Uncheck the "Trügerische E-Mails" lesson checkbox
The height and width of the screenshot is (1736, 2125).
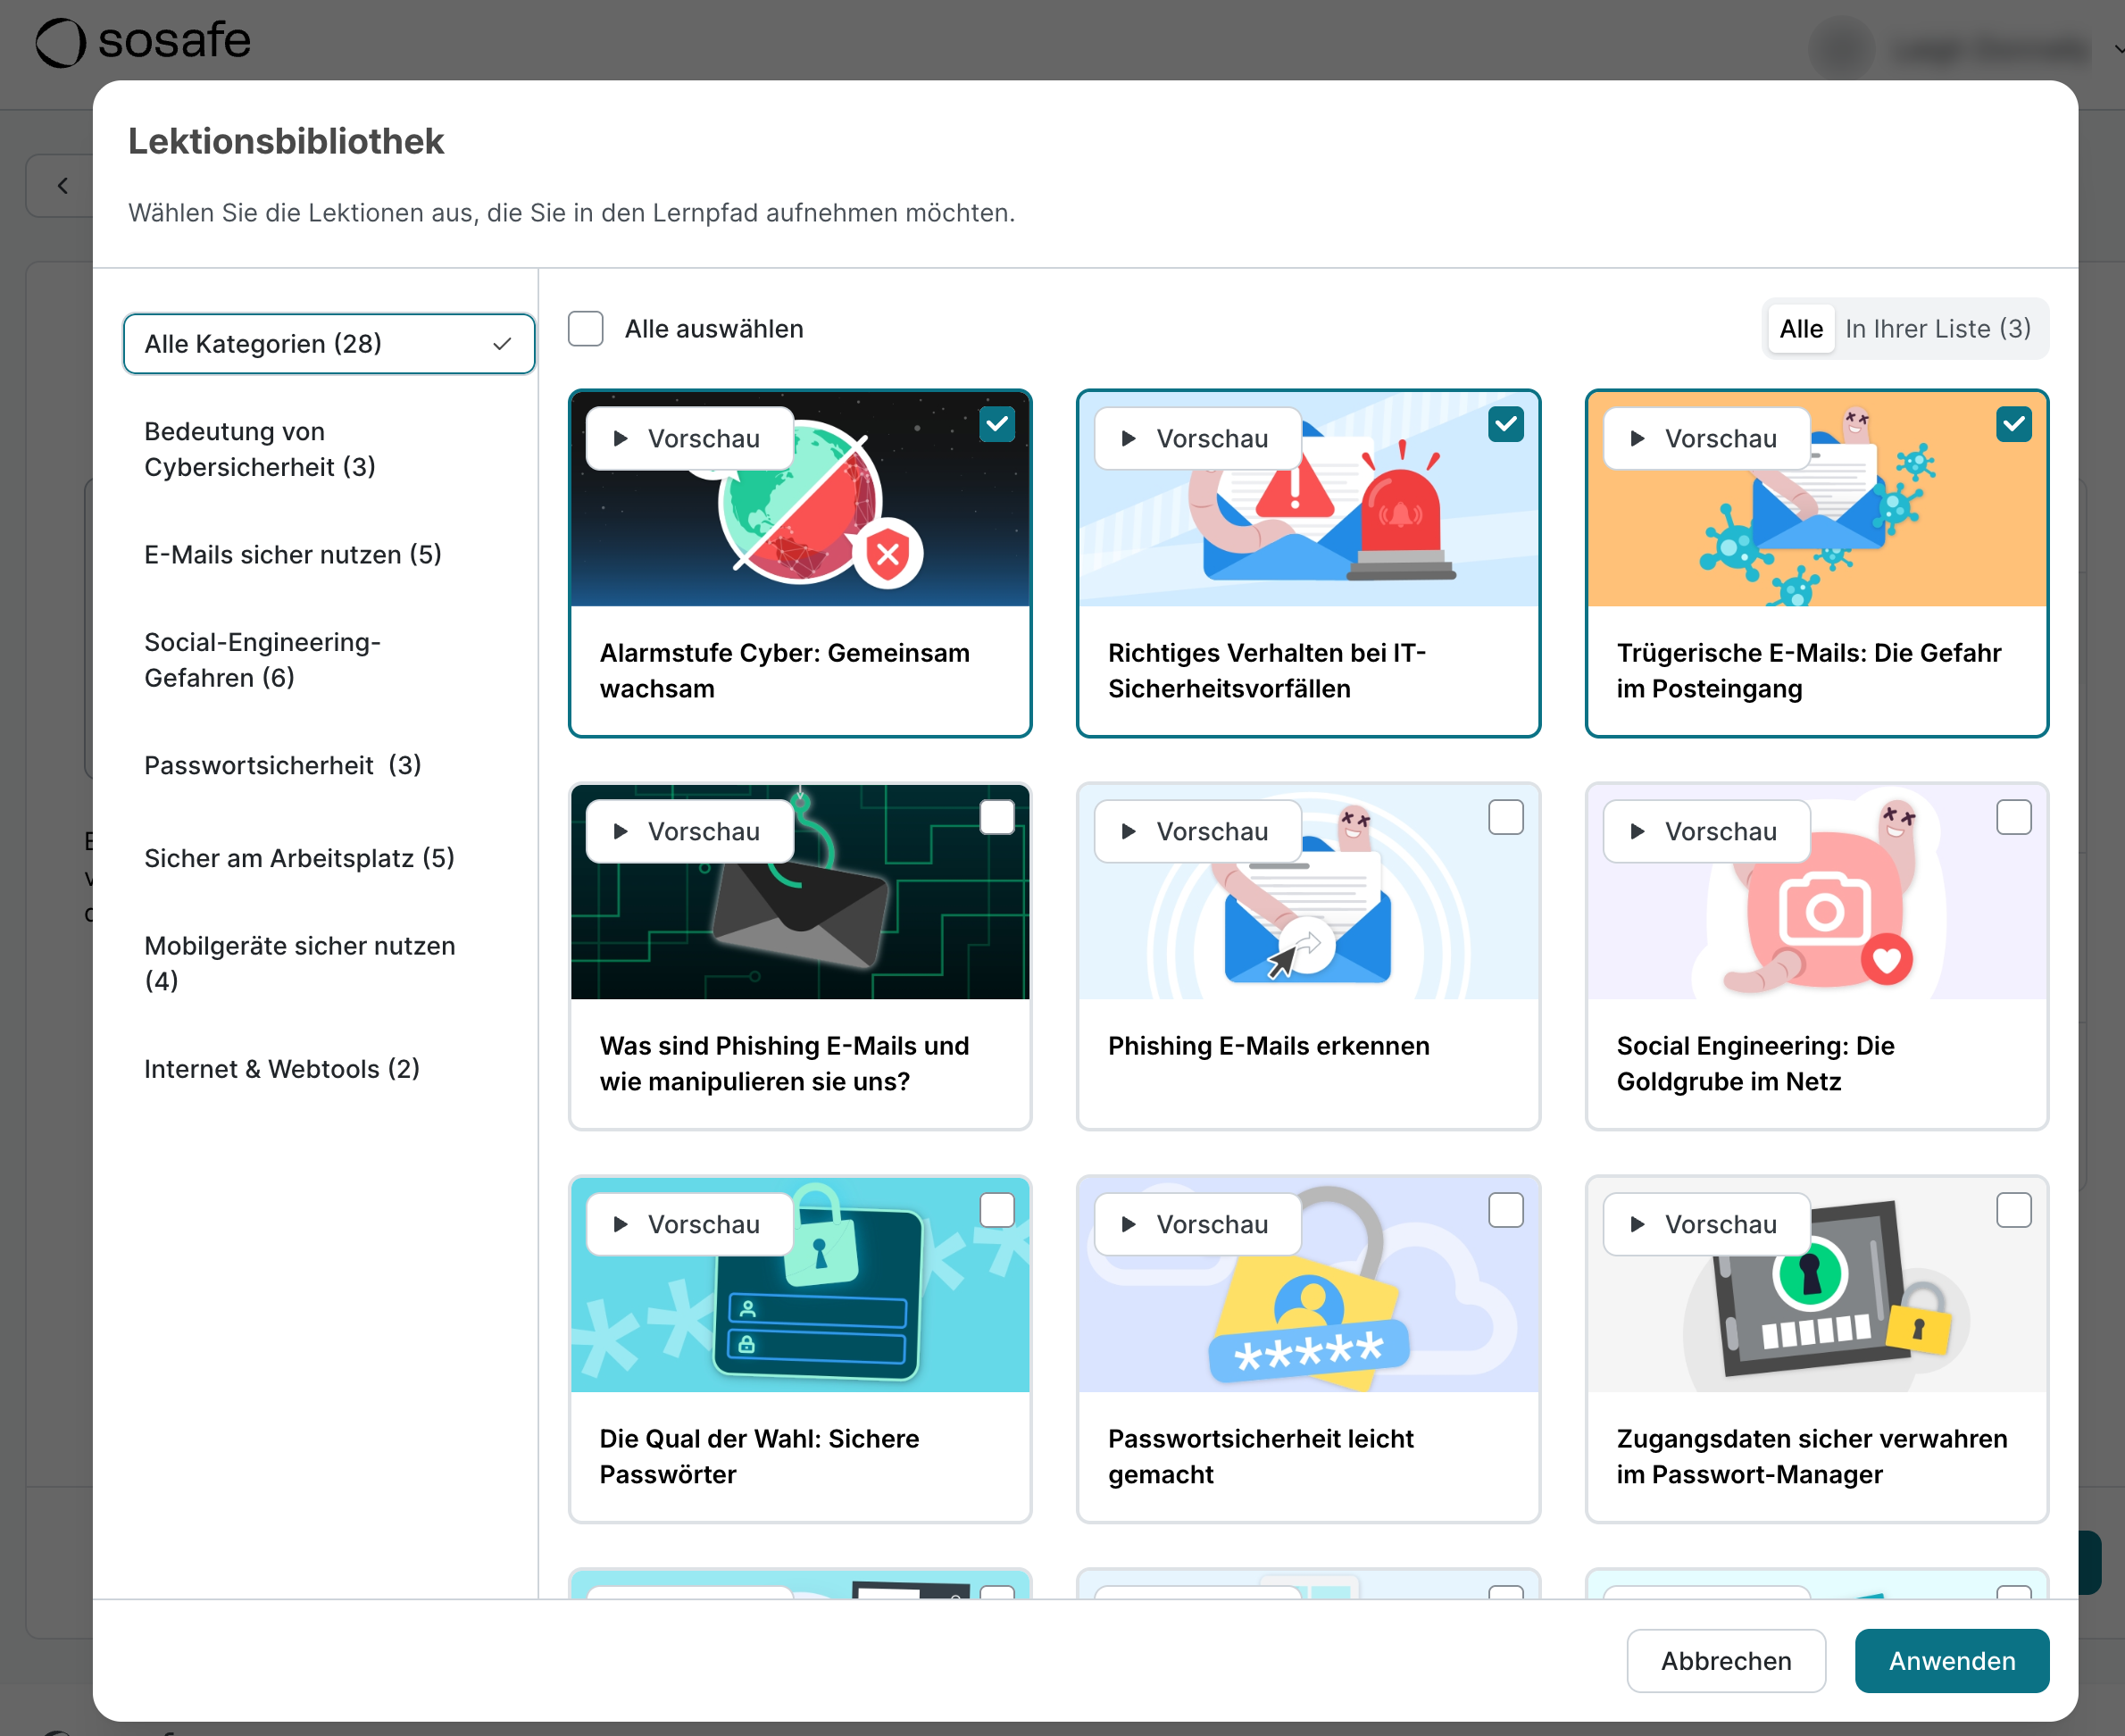pyautogui.click(x=2013, y=424)
